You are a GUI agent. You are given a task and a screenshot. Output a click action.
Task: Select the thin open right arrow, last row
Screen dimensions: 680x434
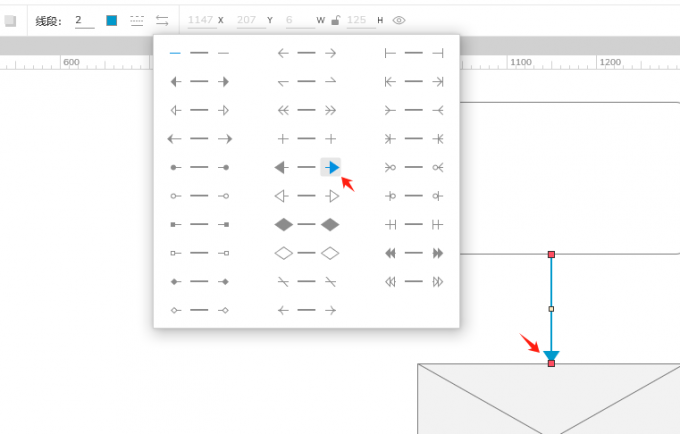point(330,310)
